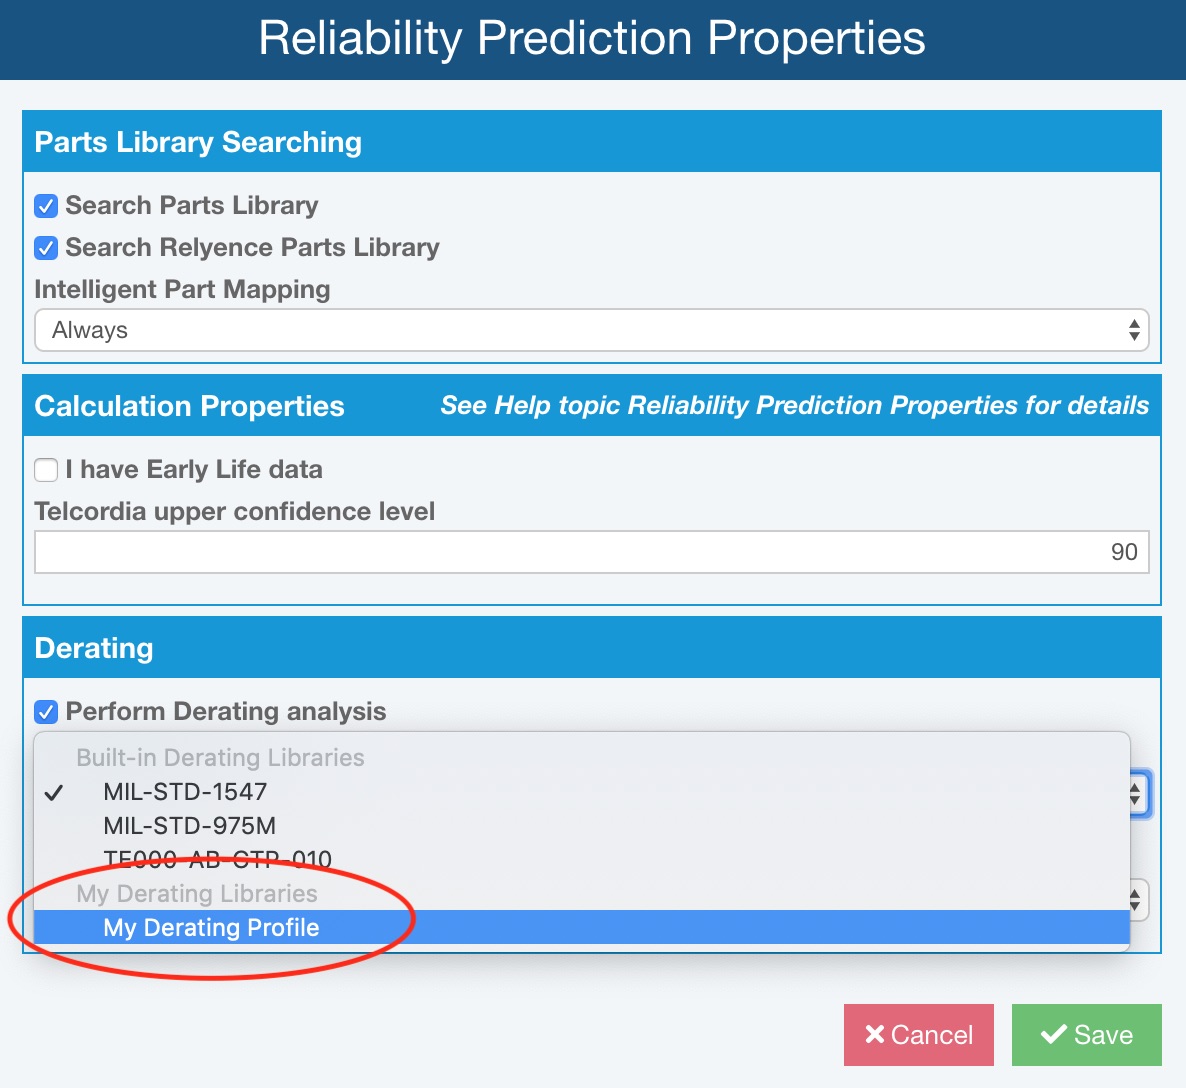
Task: Save the reliability prediction properties
Action: pos(1086,1035)
